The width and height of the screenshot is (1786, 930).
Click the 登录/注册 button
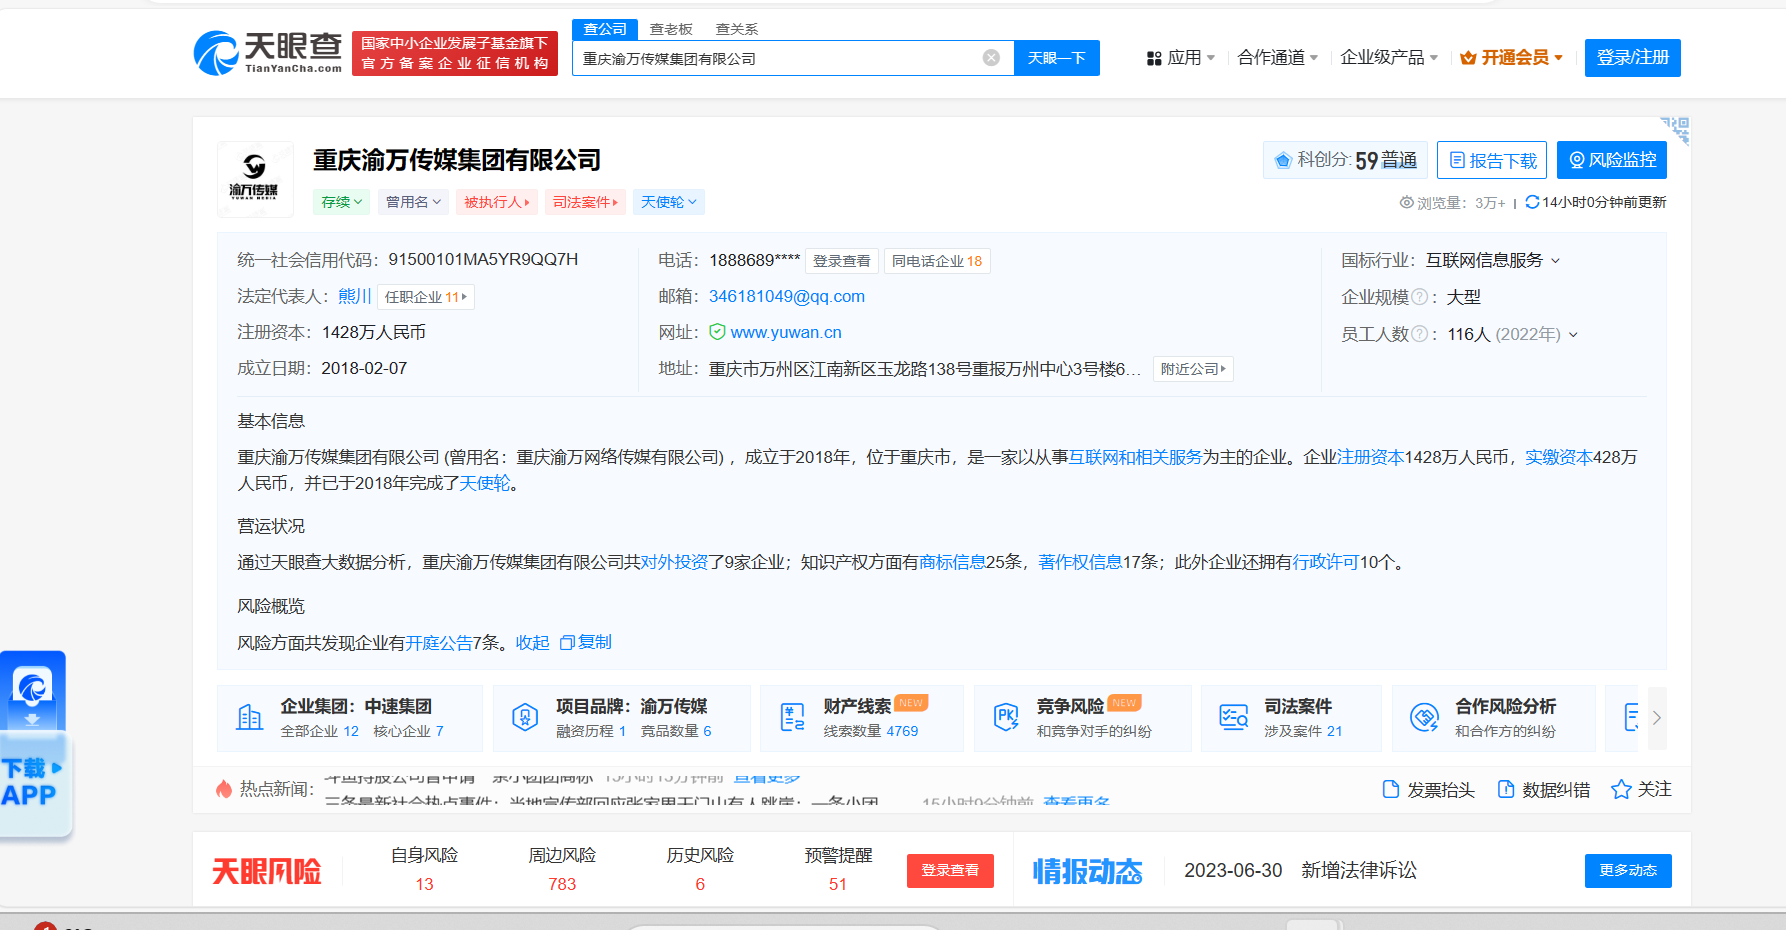pos(1633,58)
